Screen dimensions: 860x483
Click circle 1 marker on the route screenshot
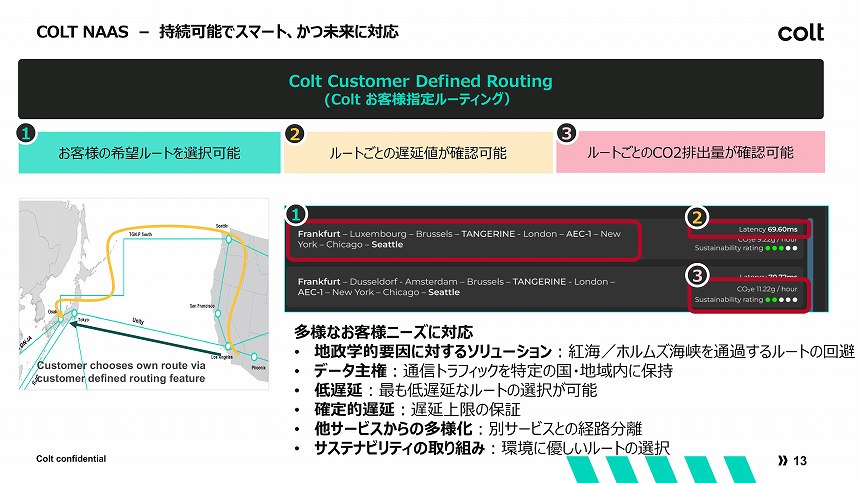point(296,214)
